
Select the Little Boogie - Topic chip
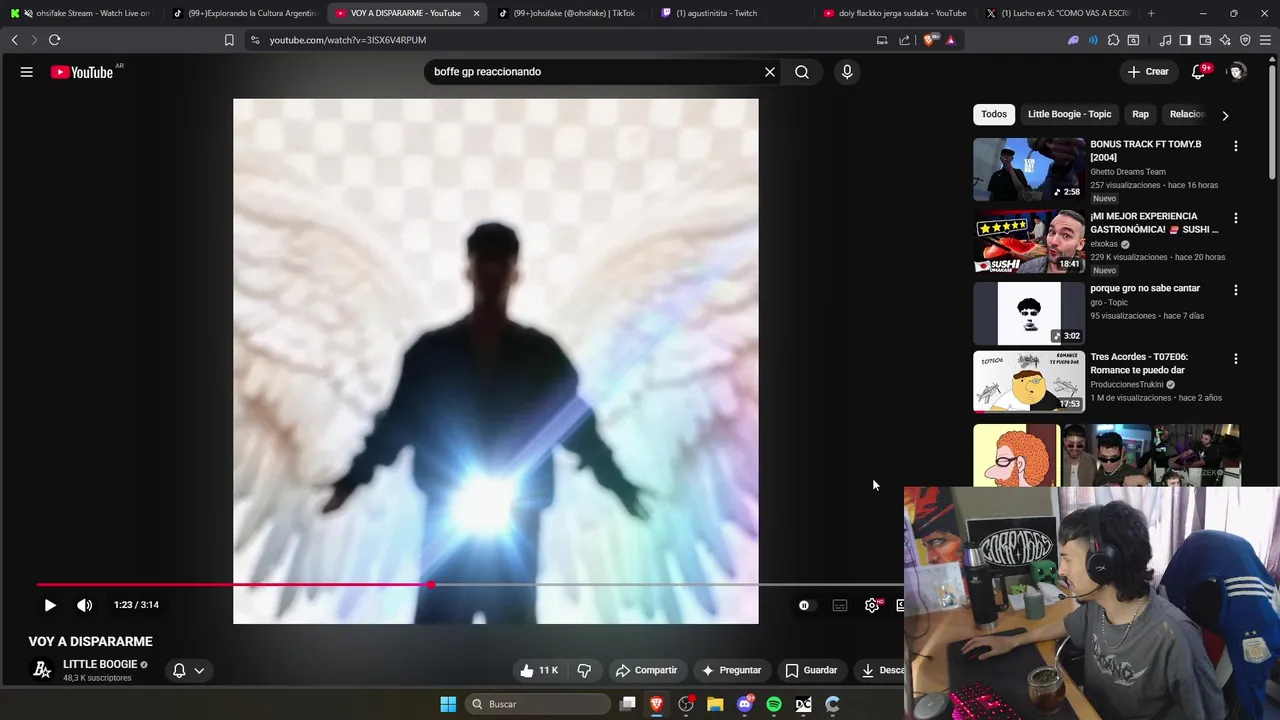[x=1069, y=114]
